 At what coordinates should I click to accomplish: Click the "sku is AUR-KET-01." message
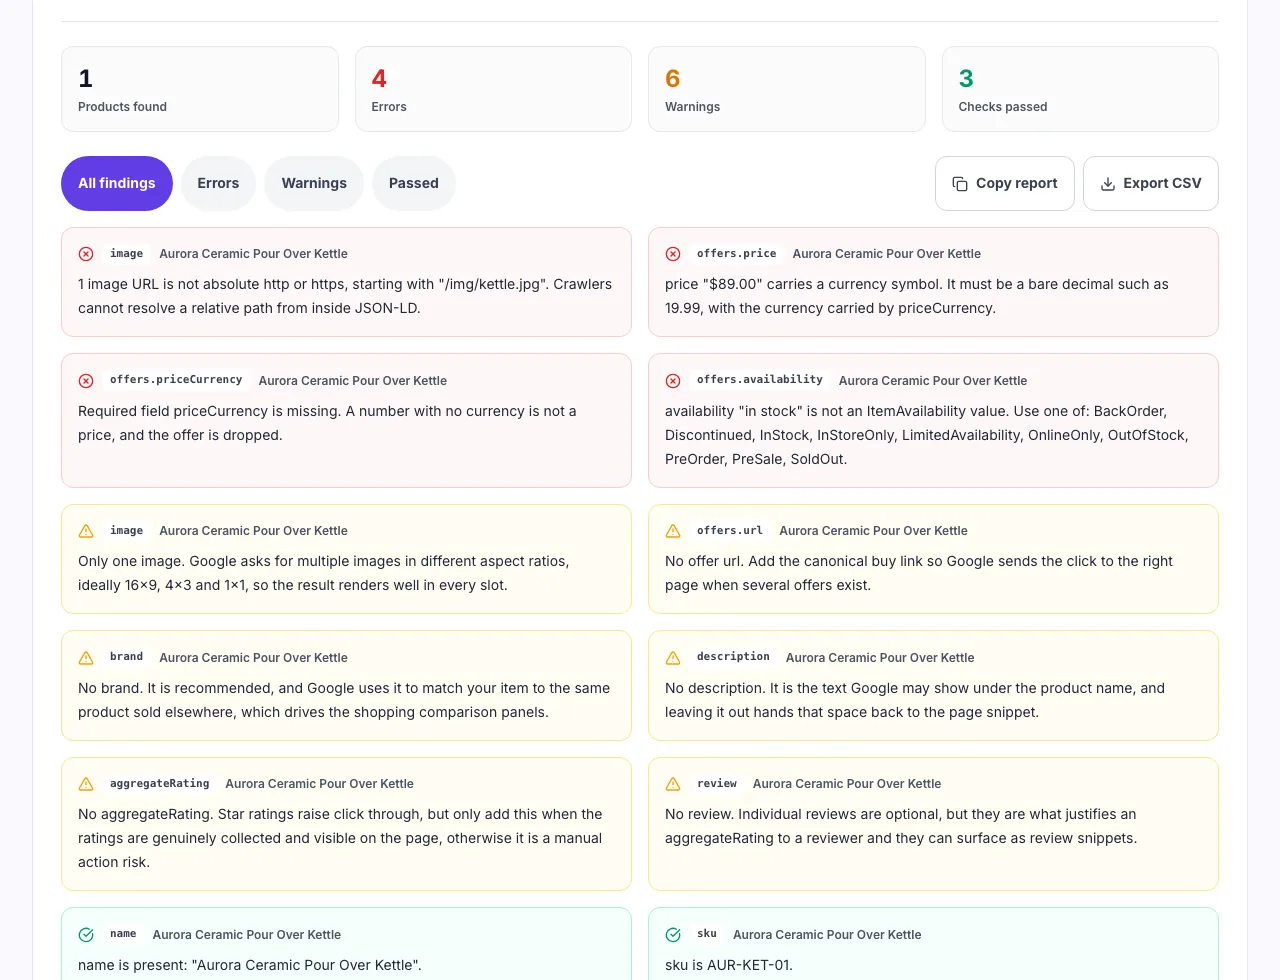point(728,965)
